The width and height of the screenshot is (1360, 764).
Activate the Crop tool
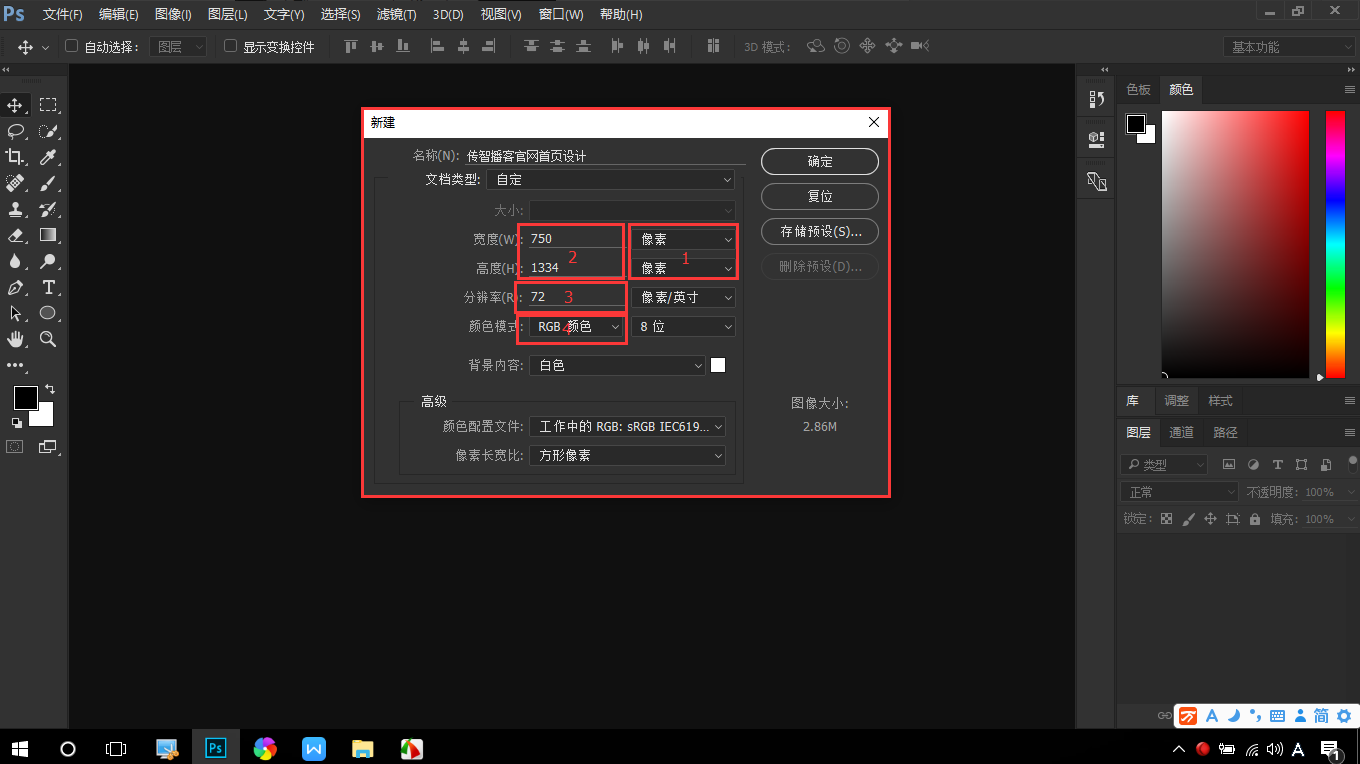point(15,157)
